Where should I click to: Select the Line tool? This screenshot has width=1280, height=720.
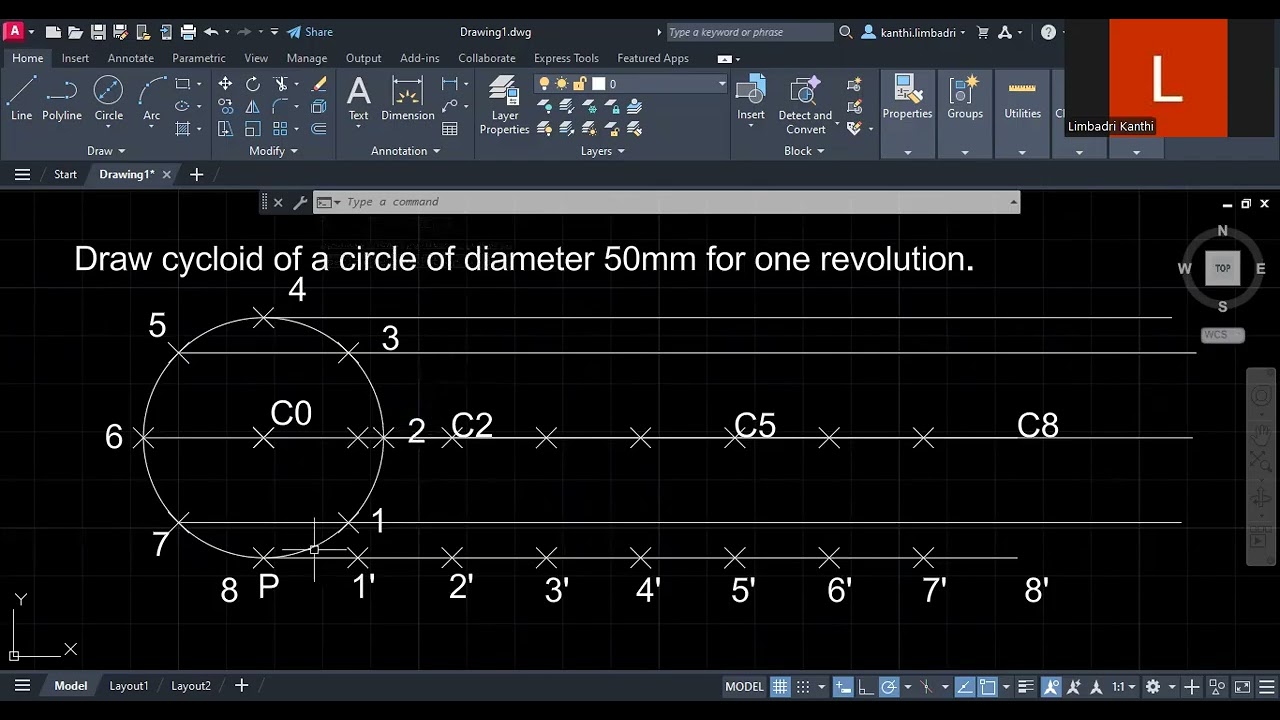(21, 98)
